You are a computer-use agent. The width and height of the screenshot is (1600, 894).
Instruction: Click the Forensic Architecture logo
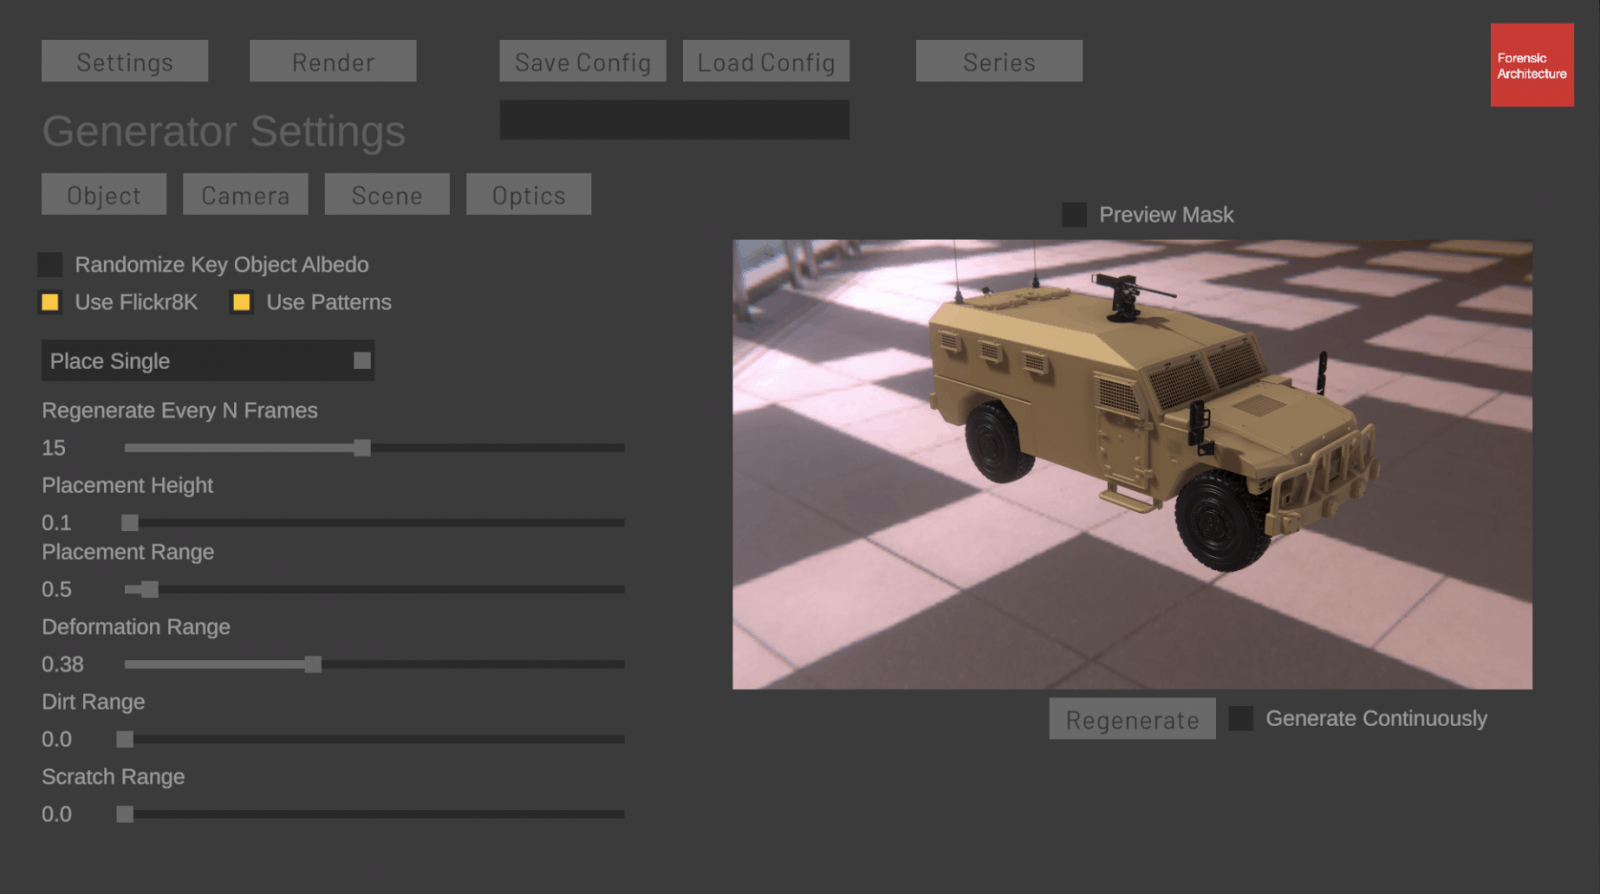(x=1532, y=65)
